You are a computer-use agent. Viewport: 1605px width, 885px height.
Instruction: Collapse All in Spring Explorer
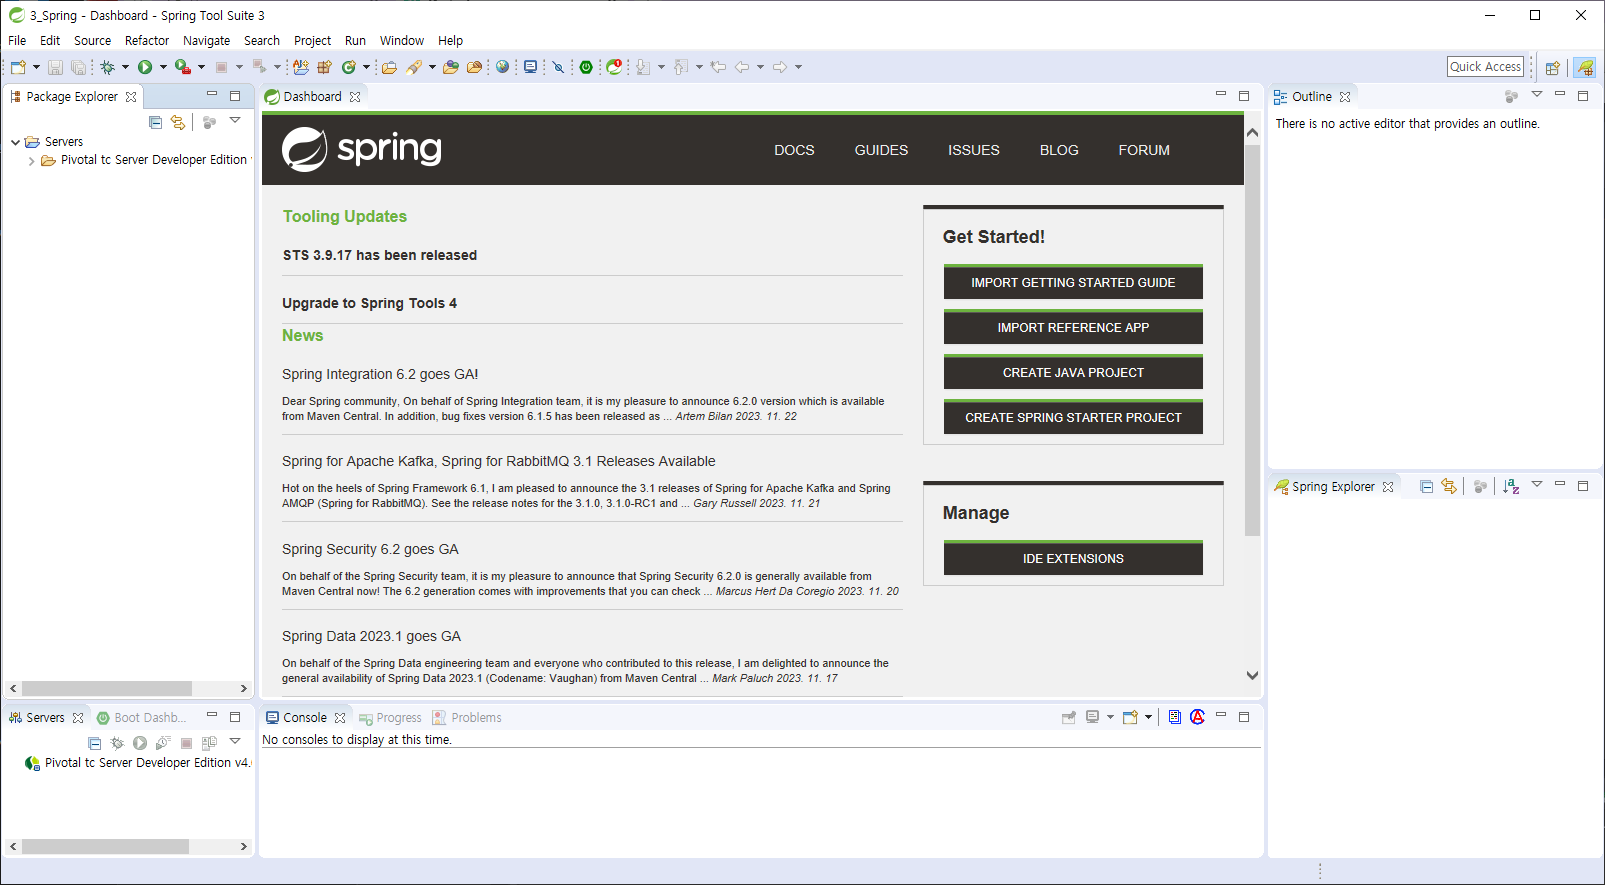coord(1426,486)
